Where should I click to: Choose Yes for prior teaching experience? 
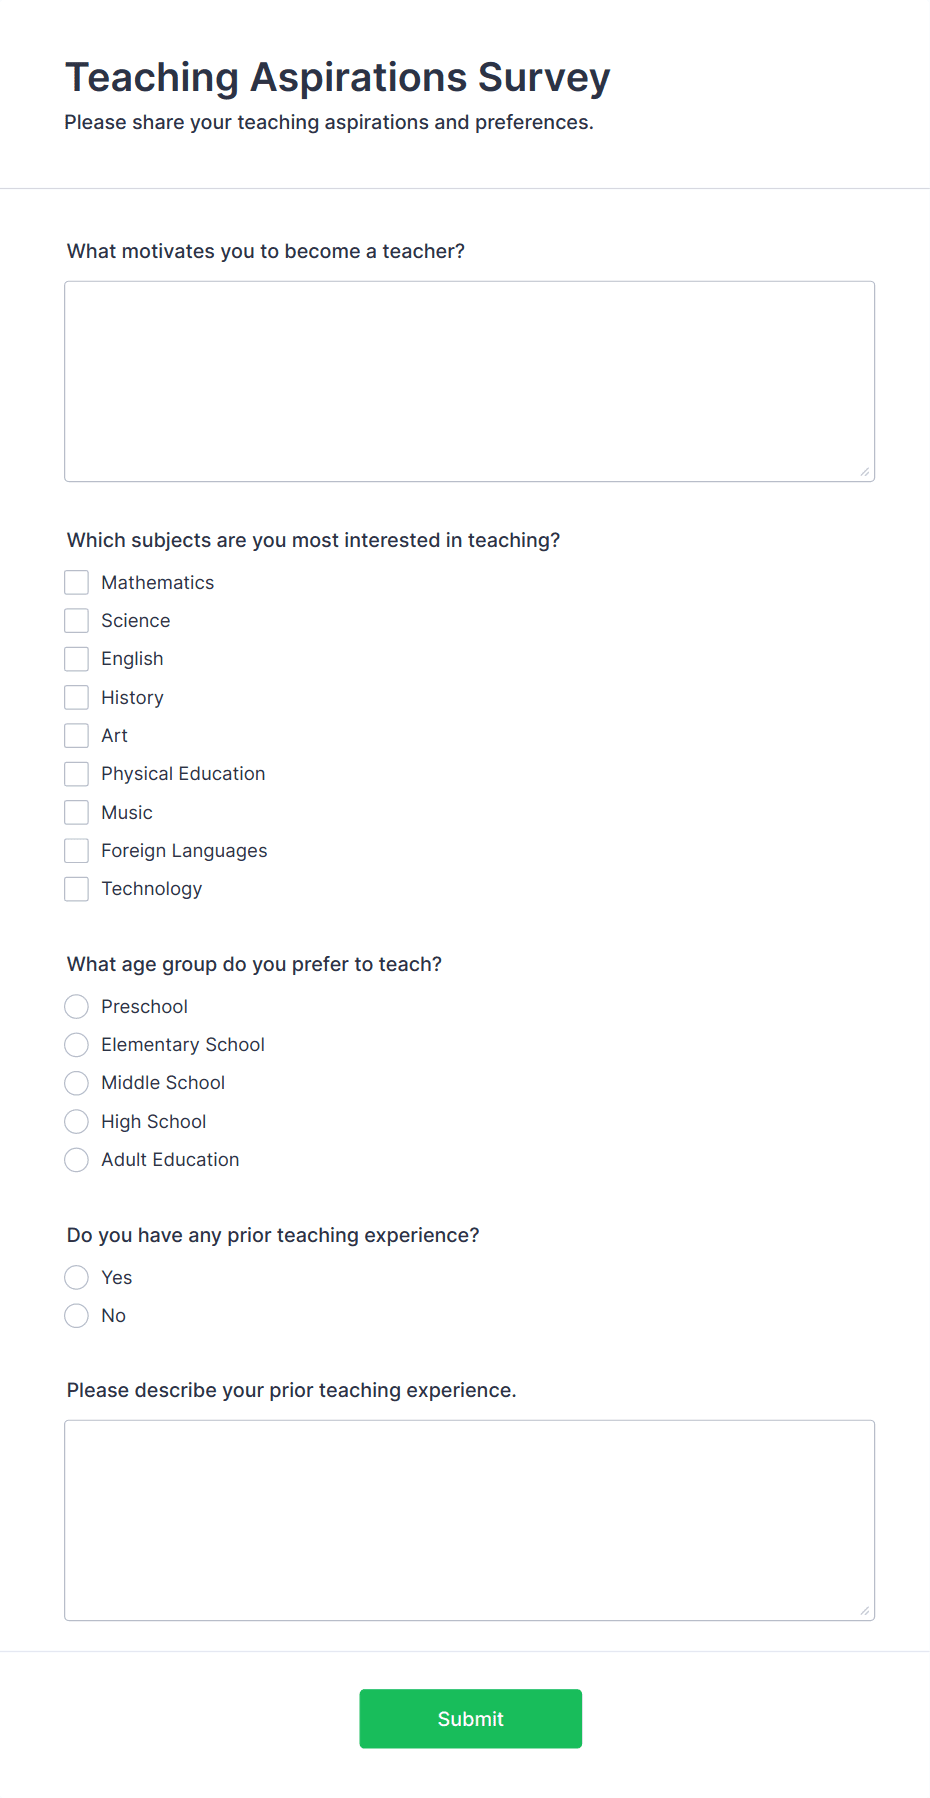[76, 1277]
